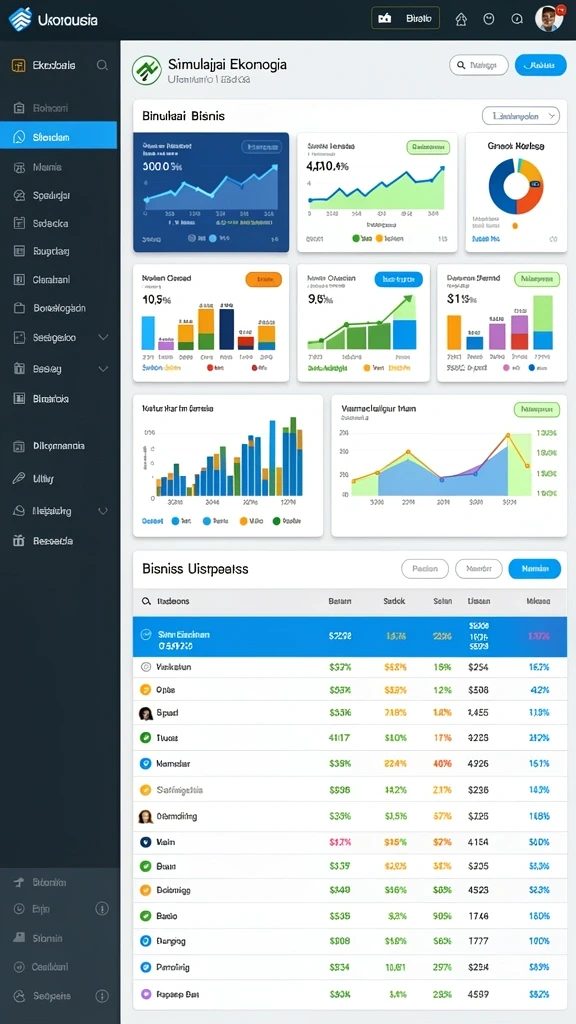This screenshot has width=576, height=1024.
Task: Click the green Simulajai Ekonogia logo icon
Action: click(146, 70)
